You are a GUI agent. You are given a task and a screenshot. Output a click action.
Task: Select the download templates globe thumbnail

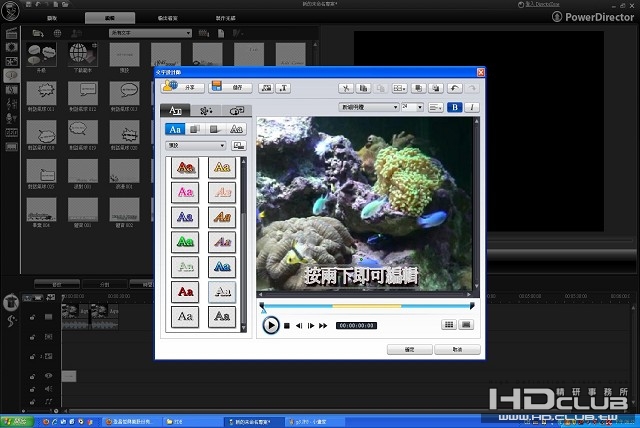click(x=82, y=54)
